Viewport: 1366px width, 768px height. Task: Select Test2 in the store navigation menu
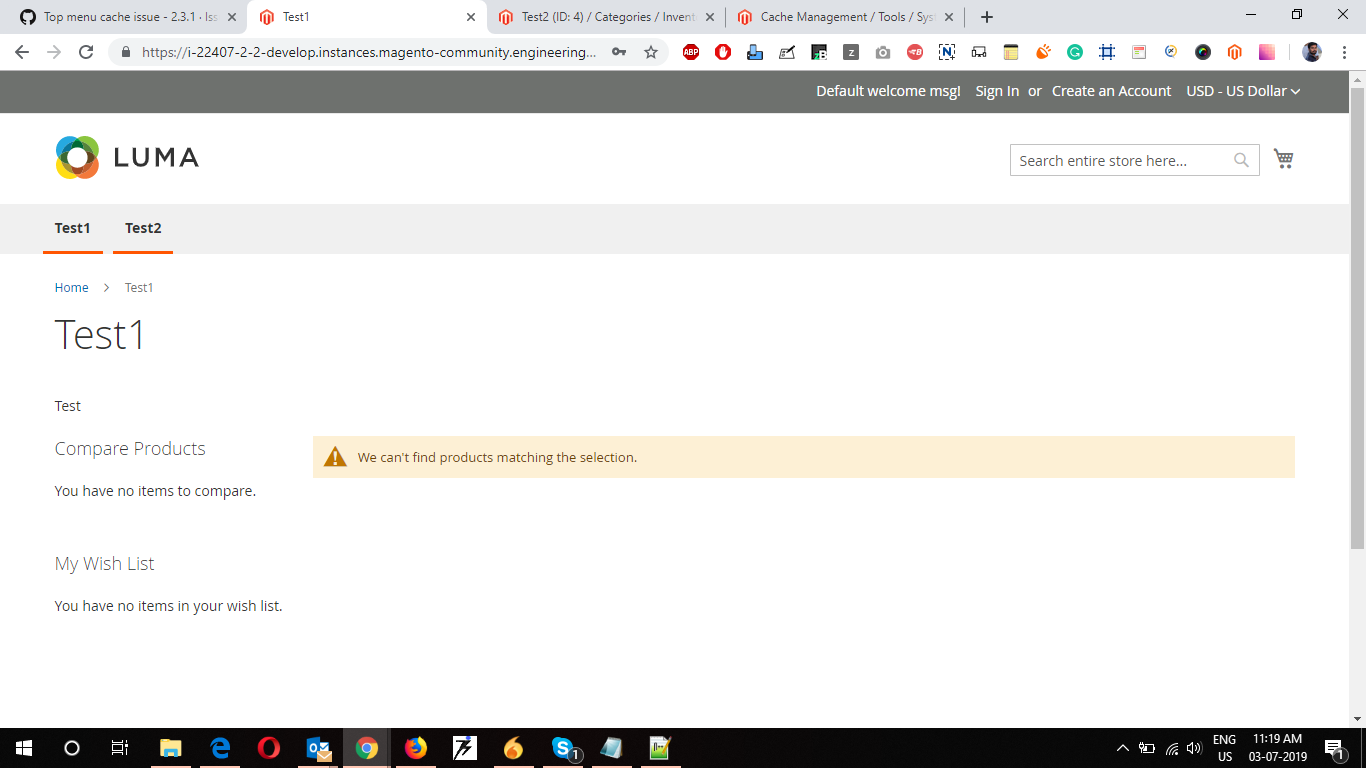pos(143,228)
